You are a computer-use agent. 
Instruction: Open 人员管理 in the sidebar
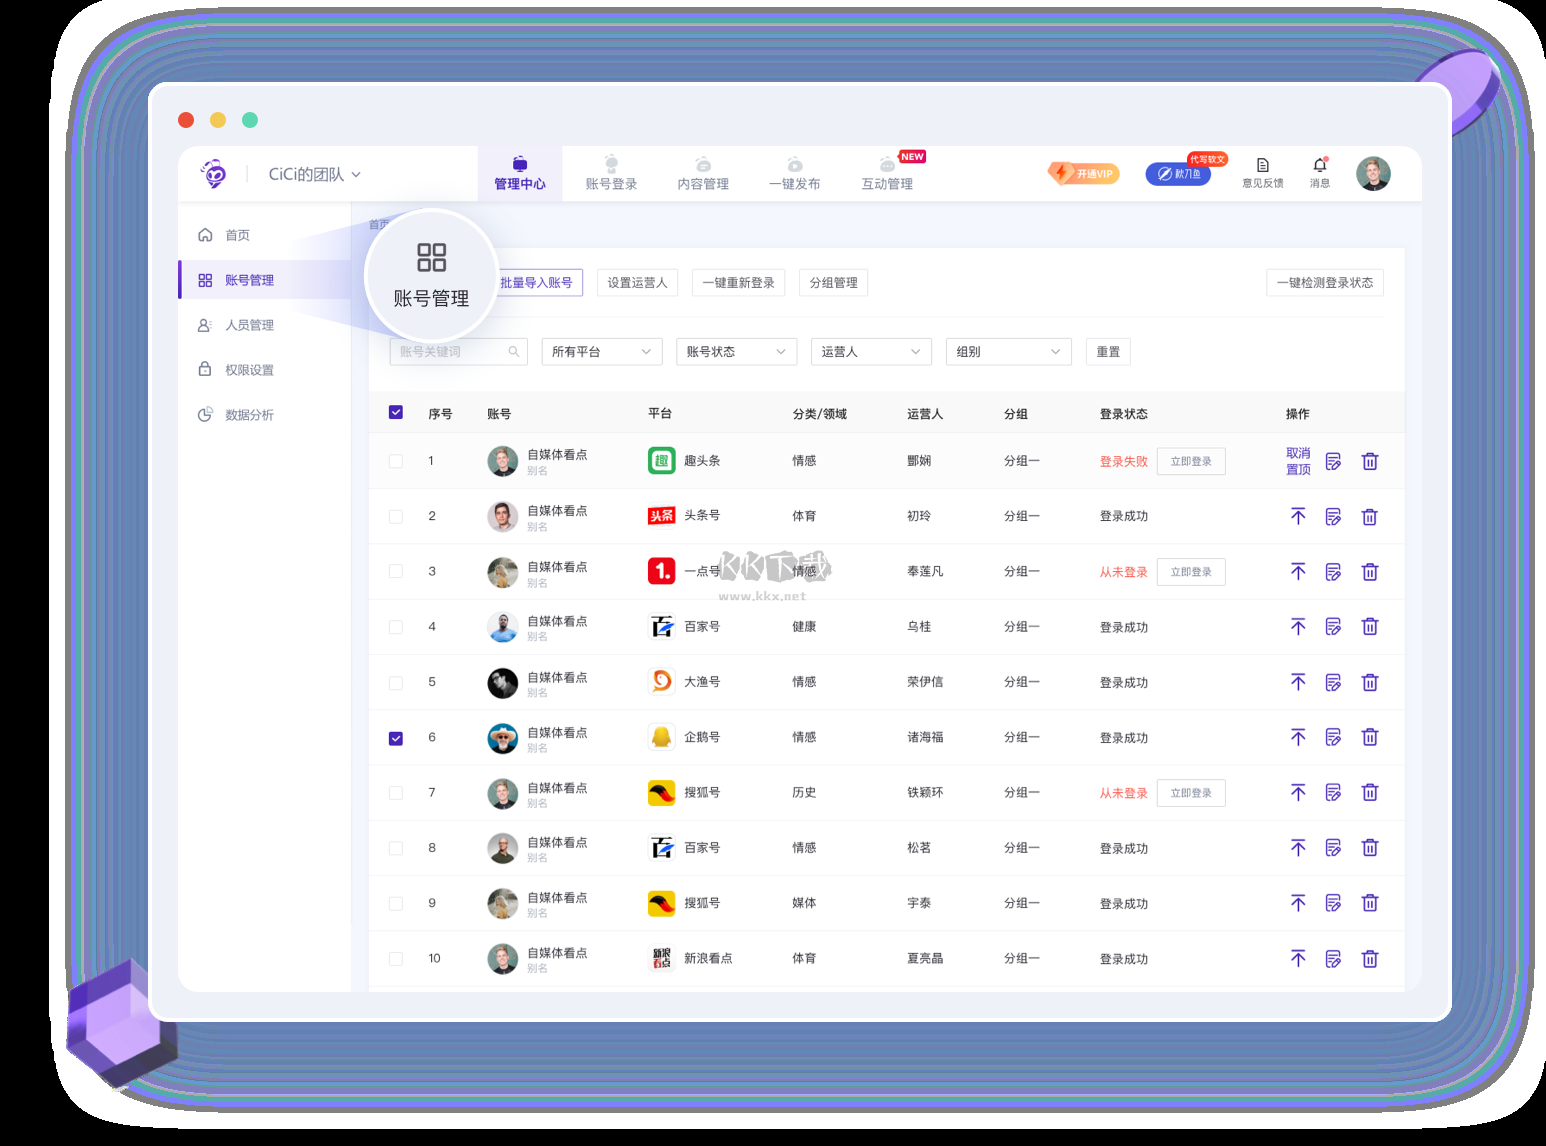click(x=249, y=325)
